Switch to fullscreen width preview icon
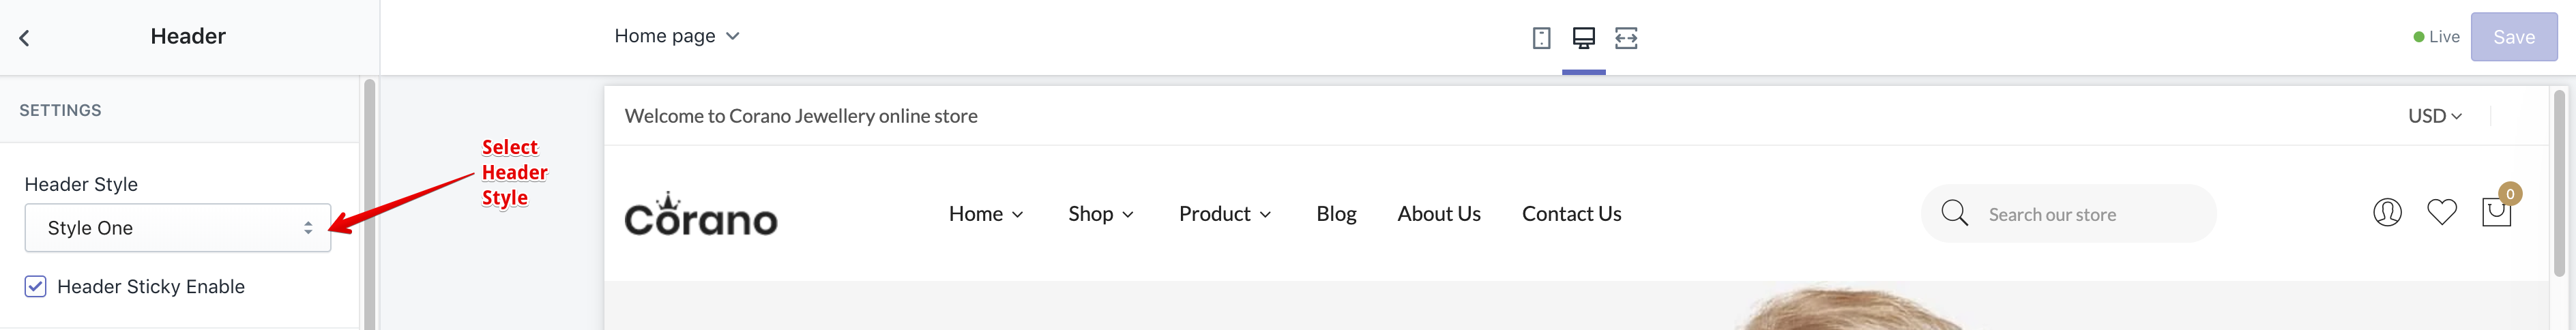The width and height of the screenshot is (2576, 330). 1626,38
